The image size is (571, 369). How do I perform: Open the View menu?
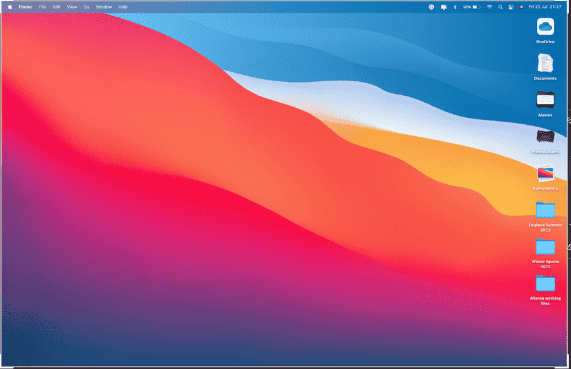[72, 7]
